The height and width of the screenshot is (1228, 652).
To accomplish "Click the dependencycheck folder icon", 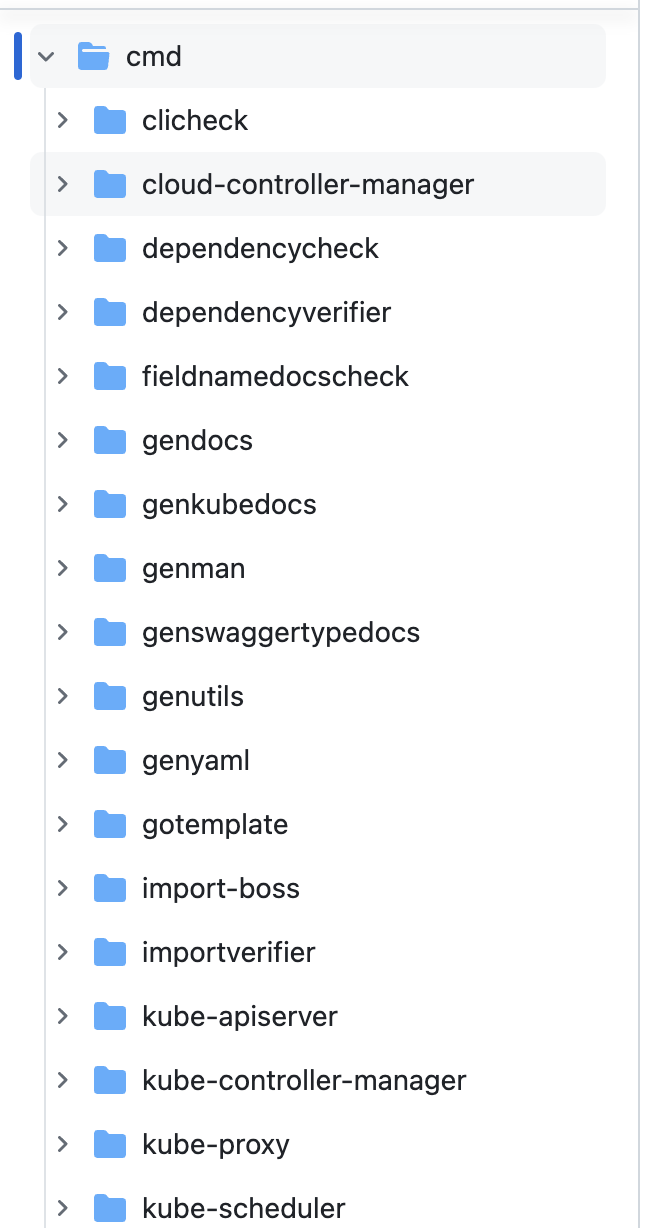I will pyautogui.click(x=110, y=249).
